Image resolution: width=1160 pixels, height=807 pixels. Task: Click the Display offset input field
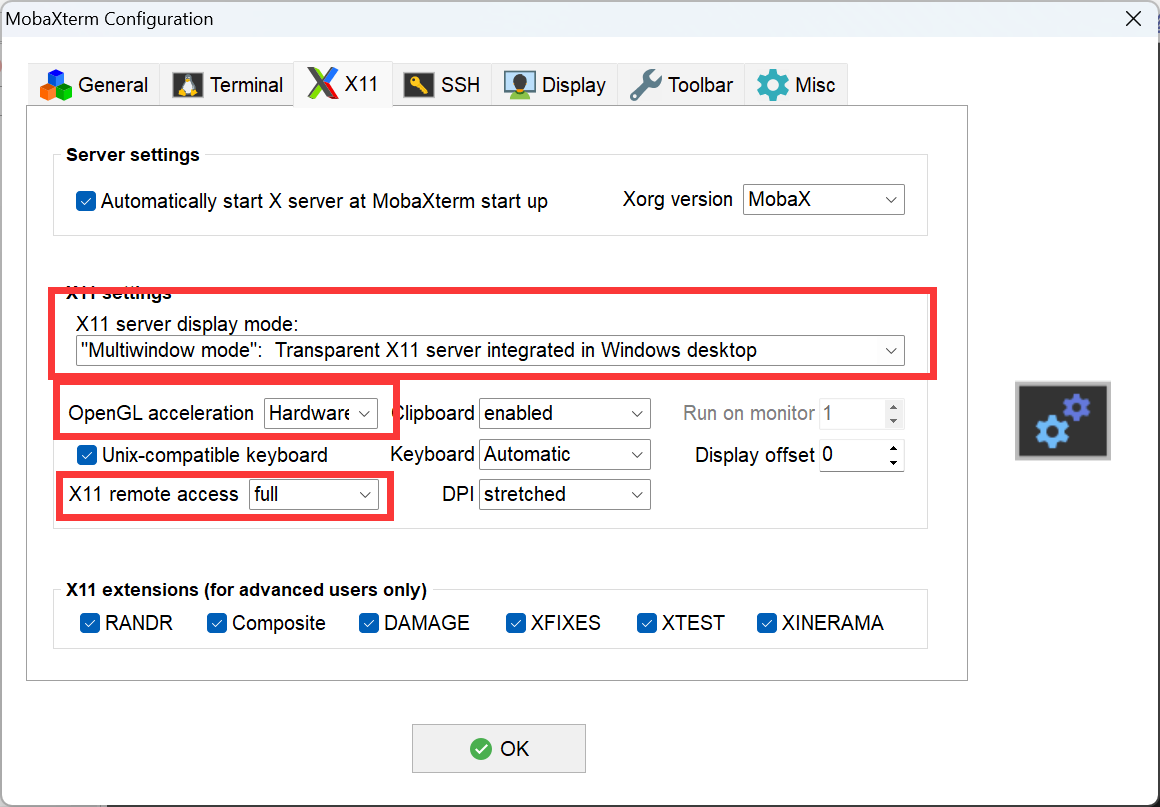(x=852, y=455)
